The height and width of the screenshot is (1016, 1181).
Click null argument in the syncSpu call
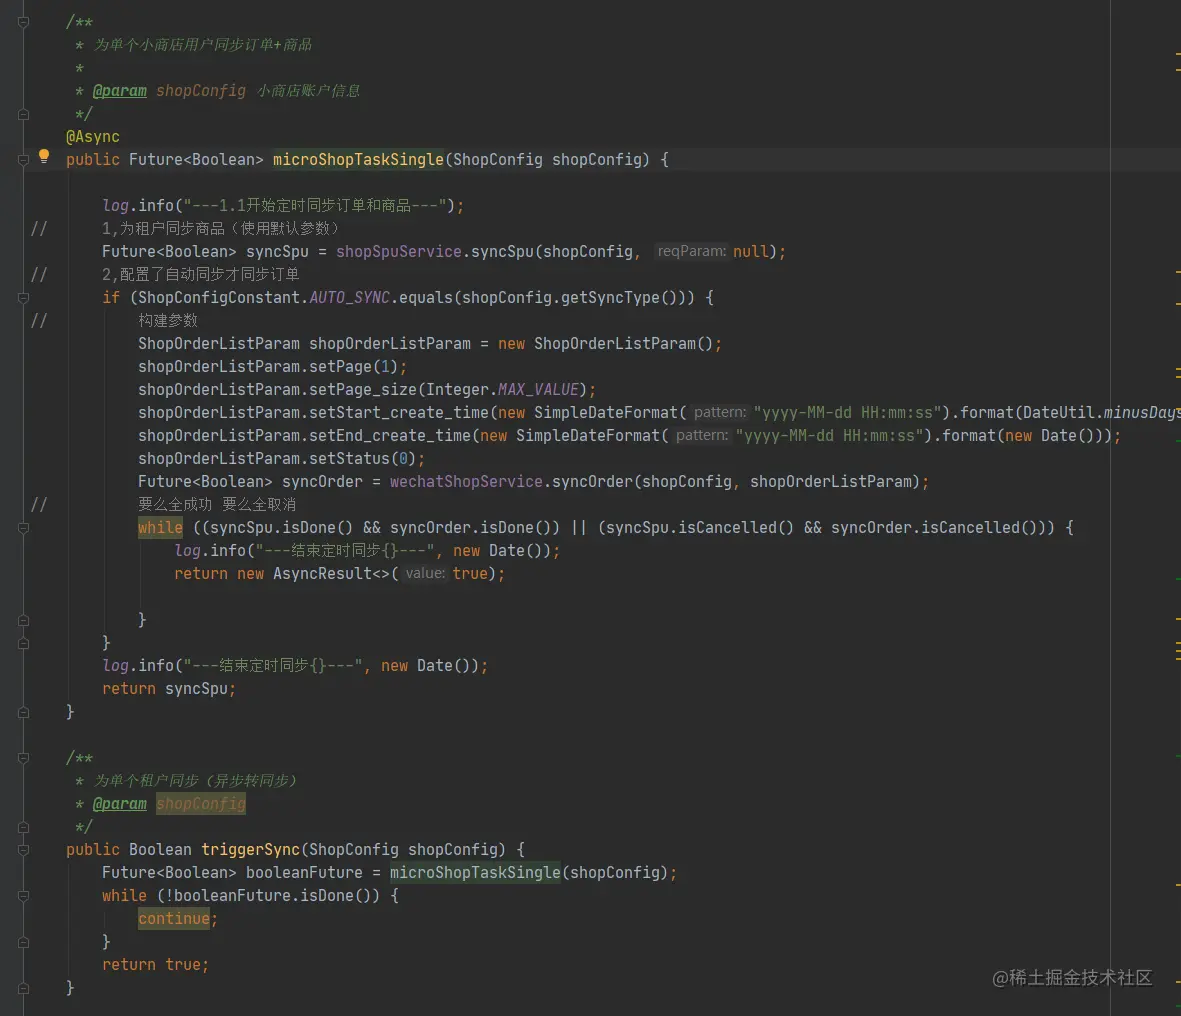751,252
